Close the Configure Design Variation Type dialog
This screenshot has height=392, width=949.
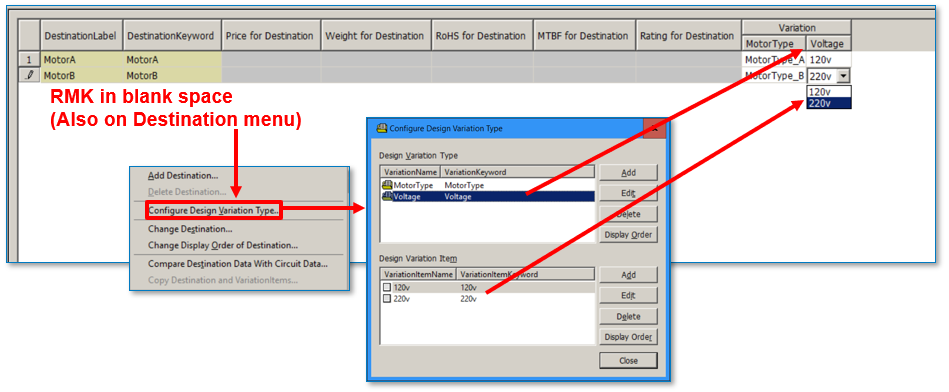(654, 128)
